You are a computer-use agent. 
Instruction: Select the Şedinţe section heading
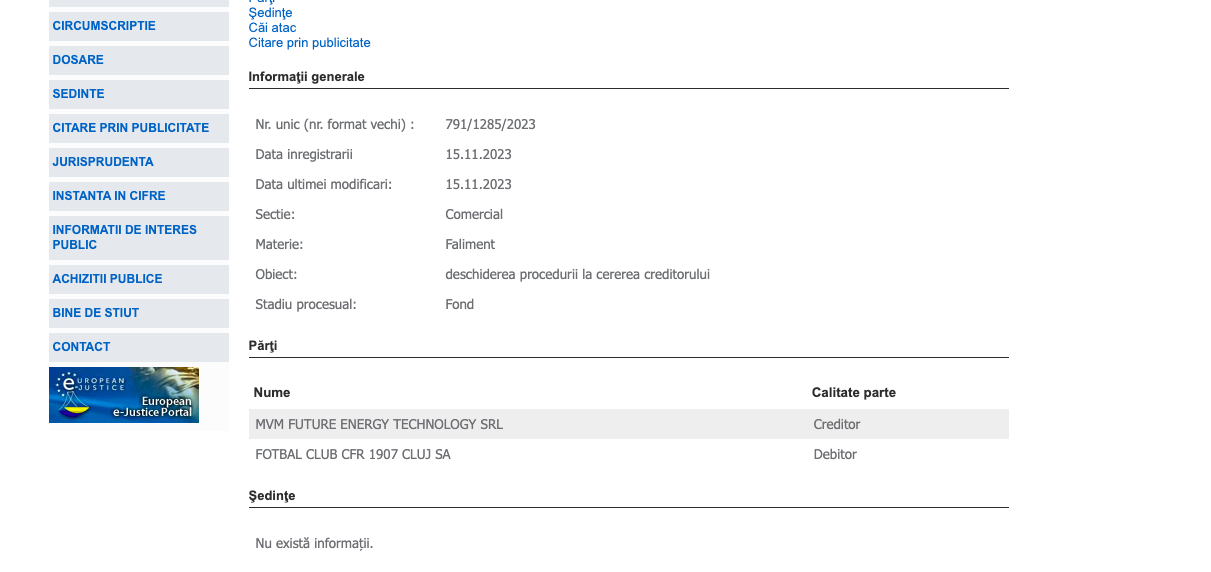[x=272, y=496]
